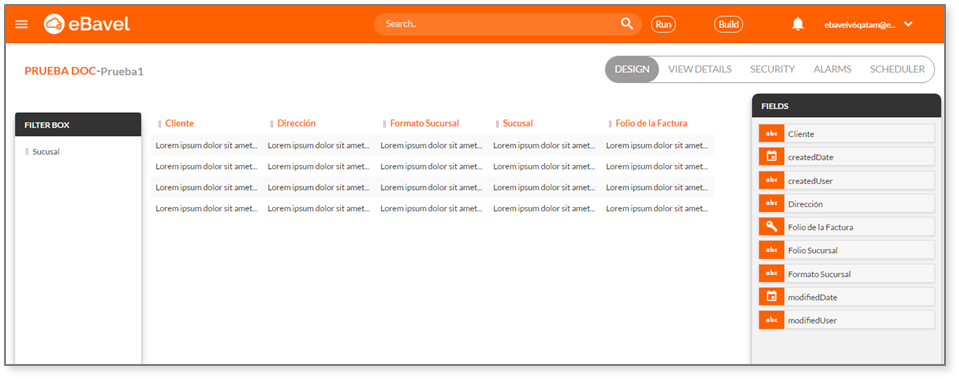Open the SECURITY tab
This screenshot has height=379, width=959.
[x=772, y=69]
